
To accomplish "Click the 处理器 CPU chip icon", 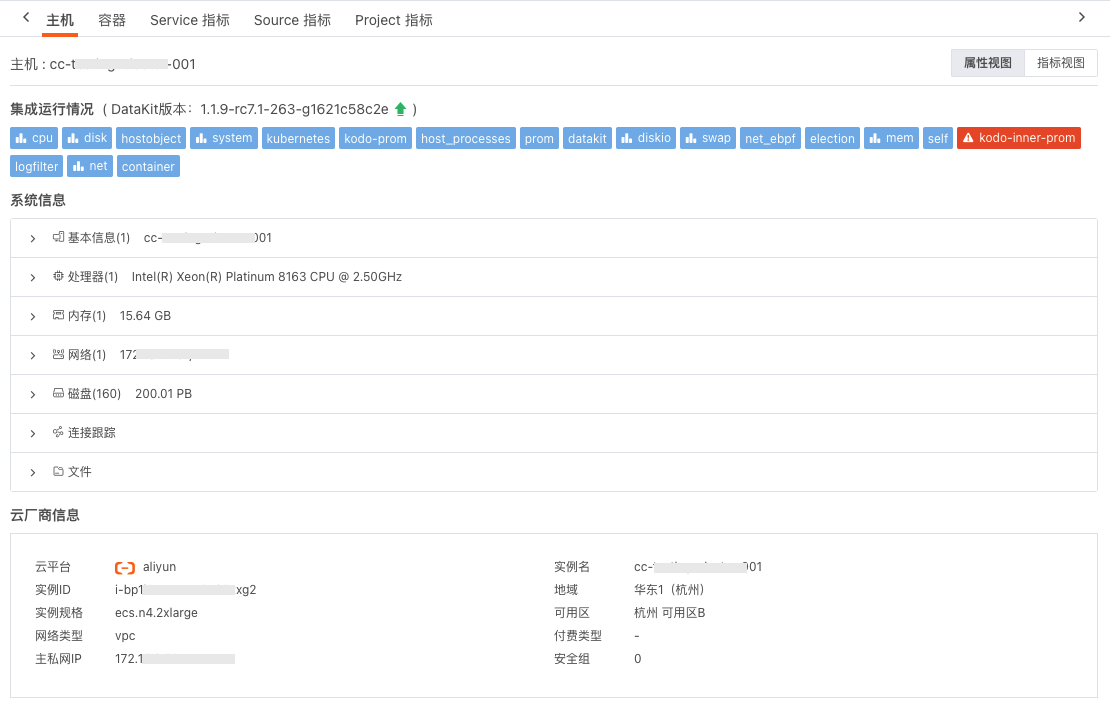I will tap(58, 276).
